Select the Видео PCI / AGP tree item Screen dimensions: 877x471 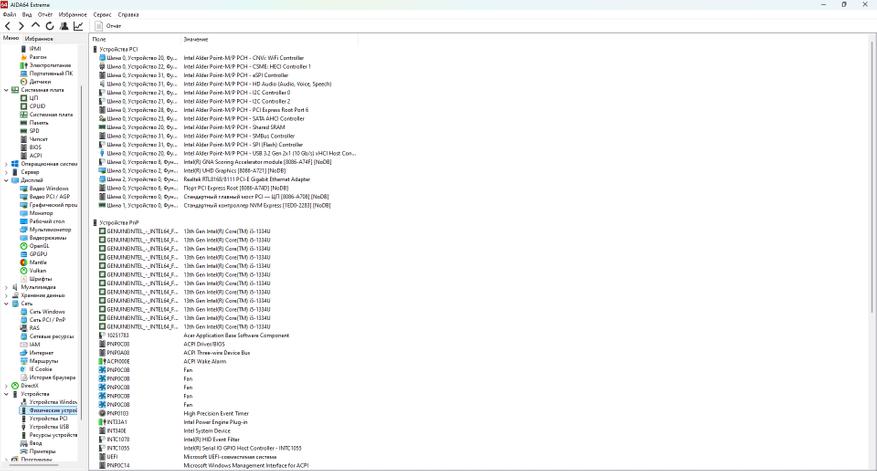point(50,197)
